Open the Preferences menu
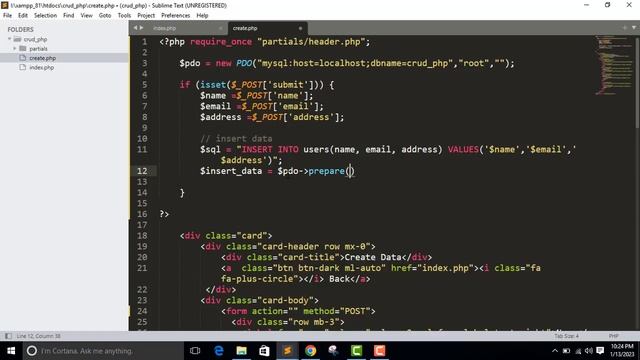Screen dimensions: 640x360 pyautogui.click(x=176, y=16)
